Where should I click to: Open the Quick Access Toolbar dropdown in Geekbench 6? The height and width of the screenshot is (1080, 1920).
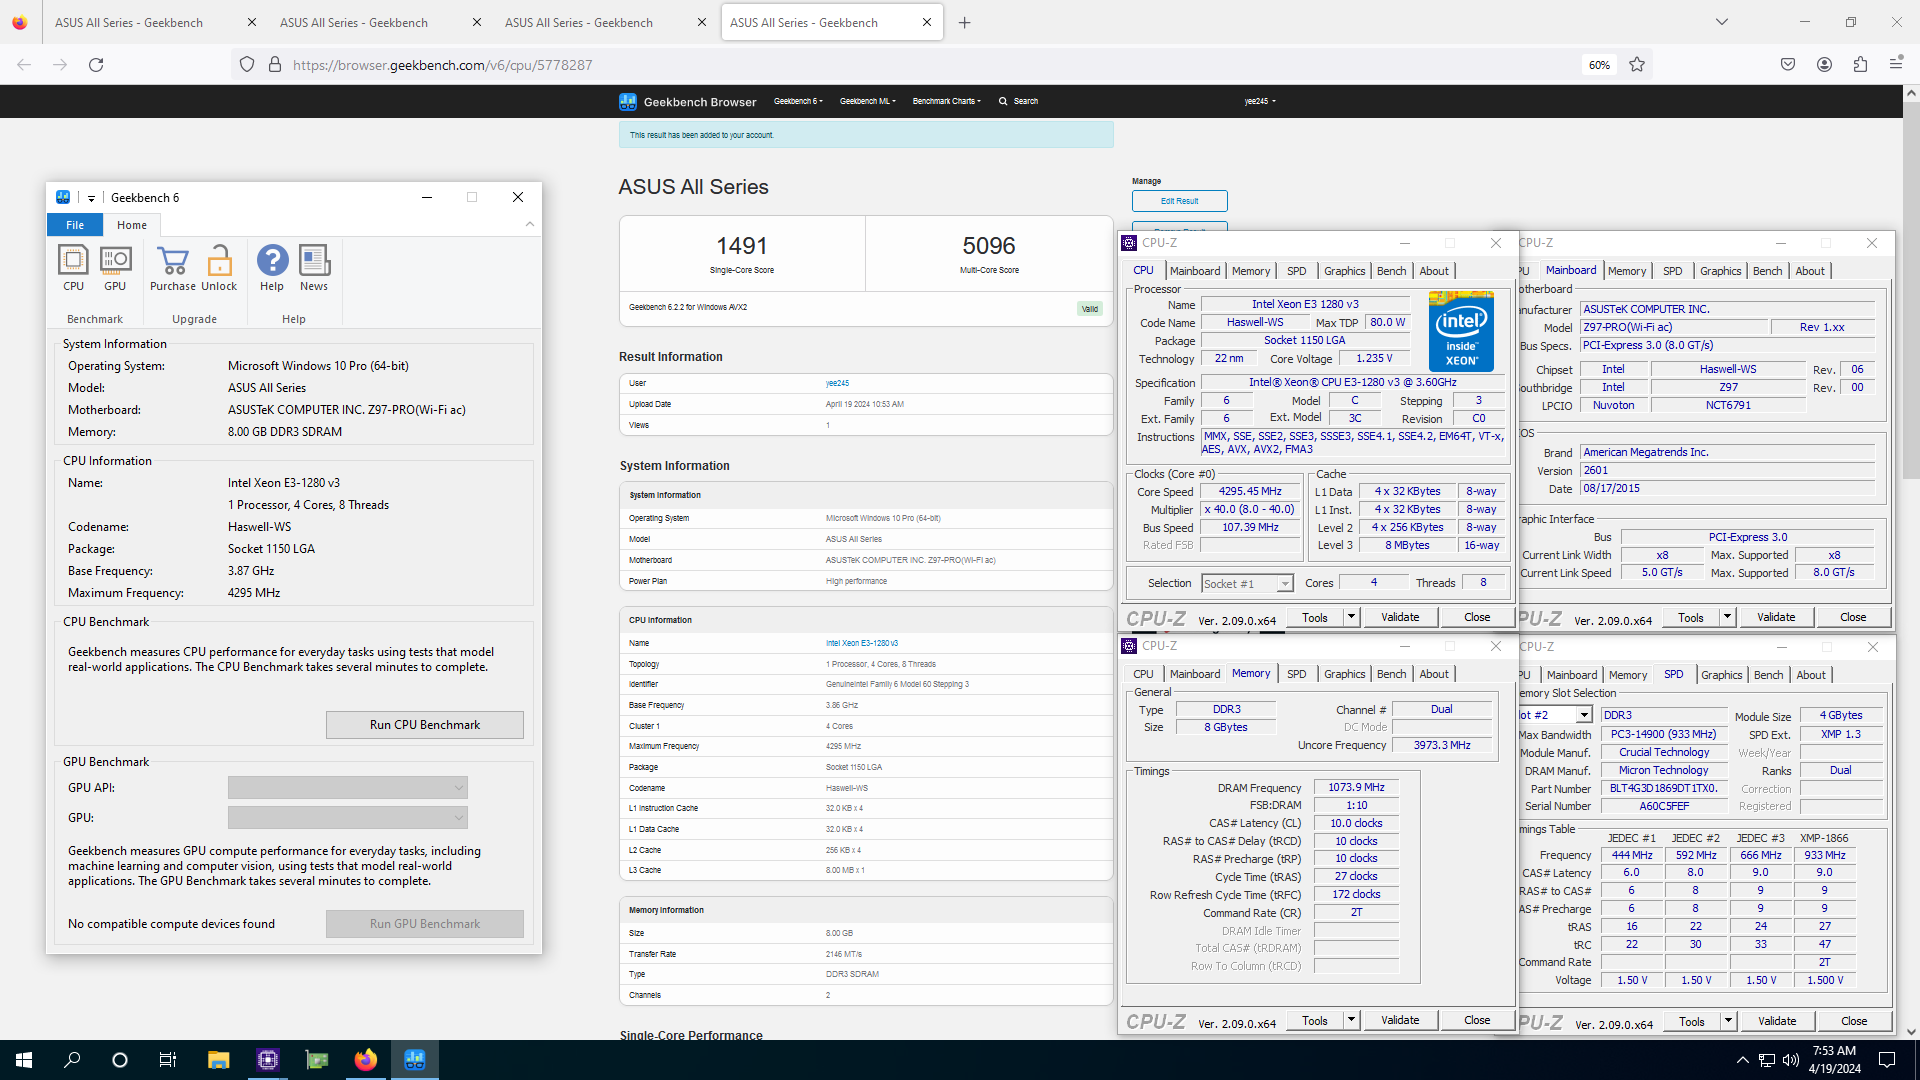pyautogui.click(x=91, y=198)
